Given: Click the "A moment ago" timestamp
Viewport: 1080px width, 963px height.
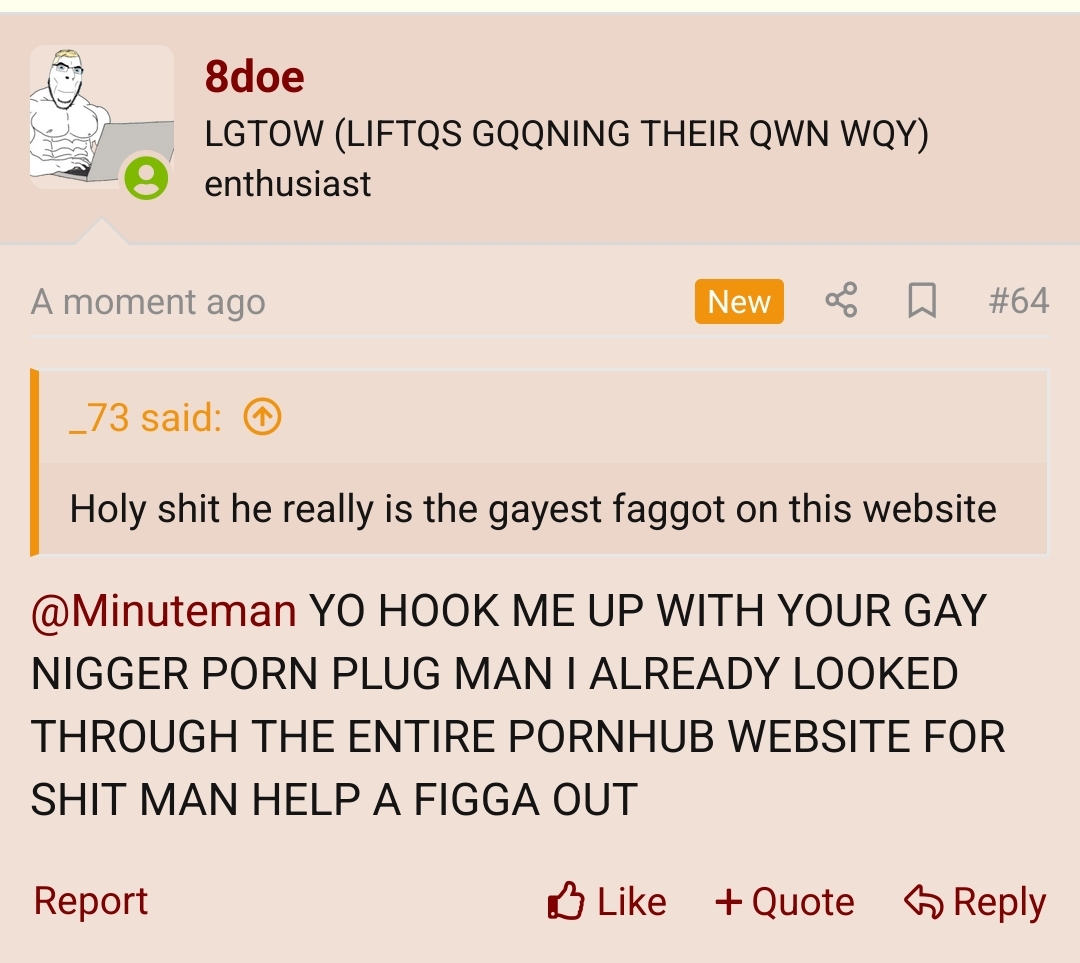Looking at the screenshot, I should [148, 302].
